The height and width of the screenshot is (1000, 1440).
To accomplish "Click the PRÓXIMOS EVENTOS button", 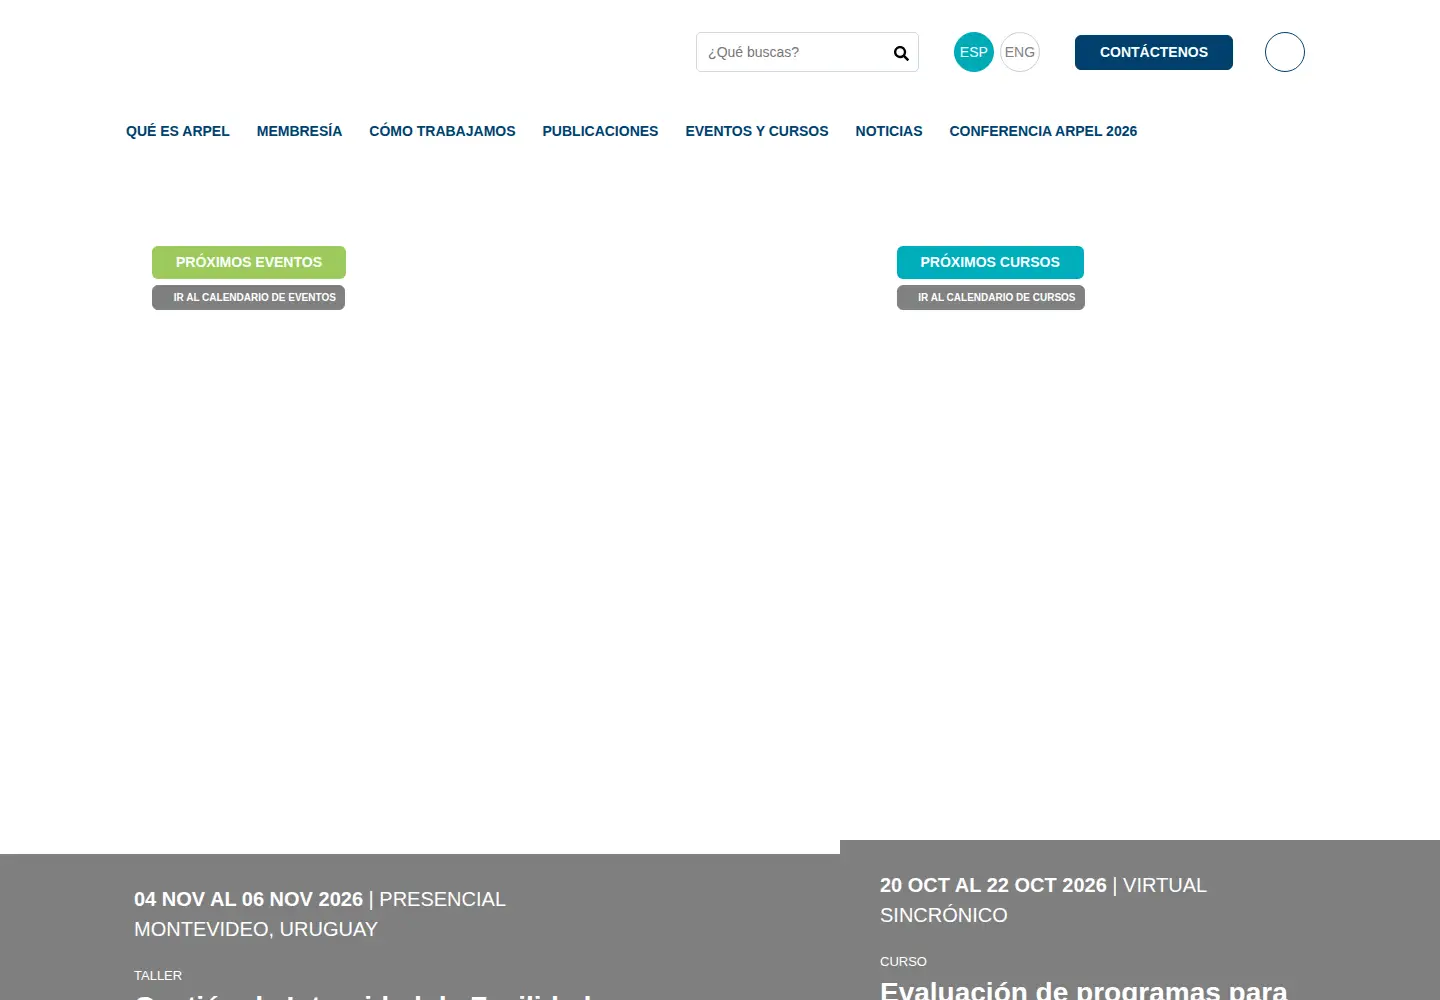I will tap(249, 262).
